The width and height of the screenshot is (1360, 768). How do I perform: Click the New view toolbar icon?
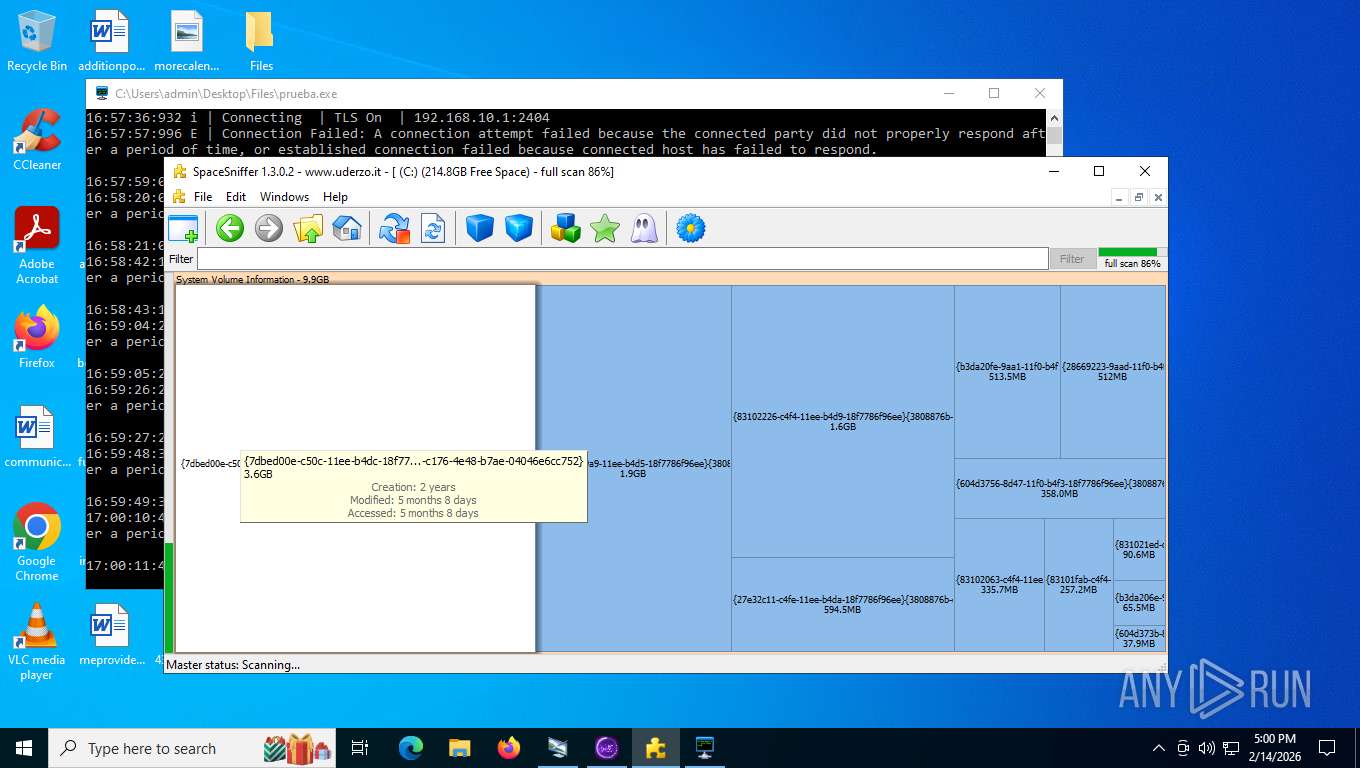coord(183,228)
